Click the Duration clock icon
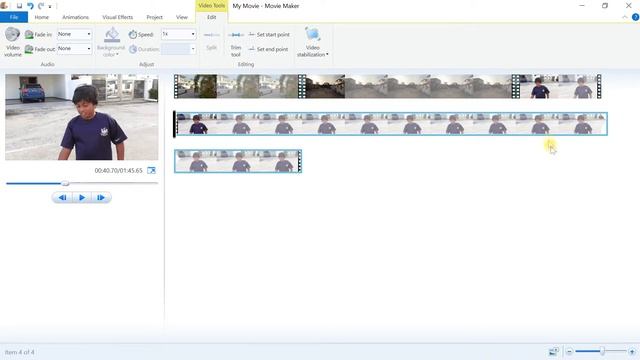 (133, 49)
